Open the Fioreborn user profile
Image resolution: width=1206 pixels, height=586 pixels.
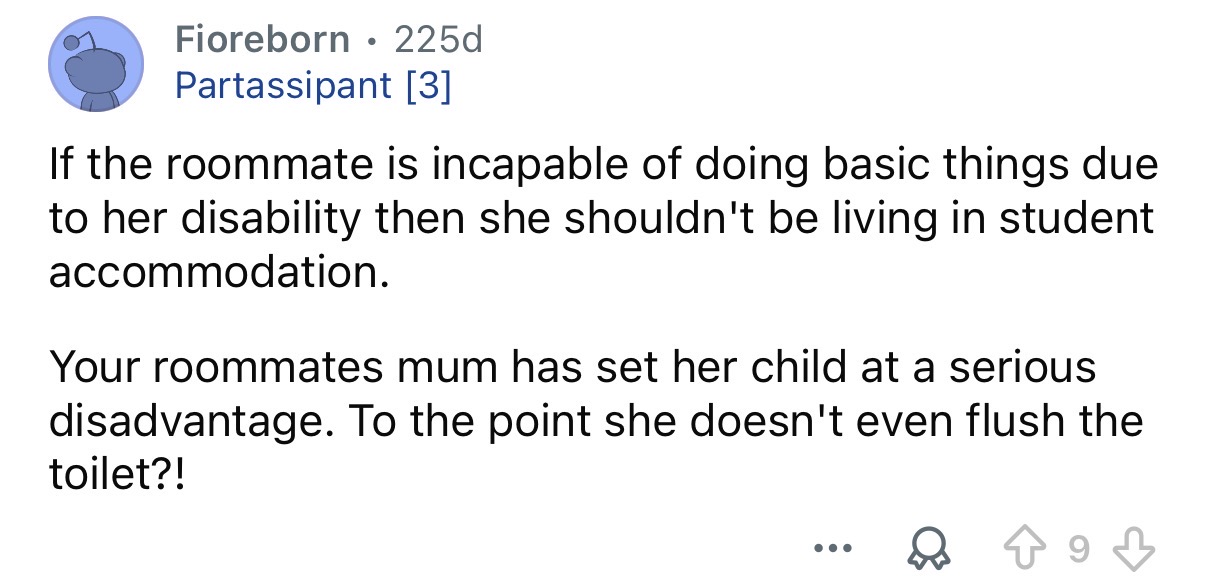263,39
